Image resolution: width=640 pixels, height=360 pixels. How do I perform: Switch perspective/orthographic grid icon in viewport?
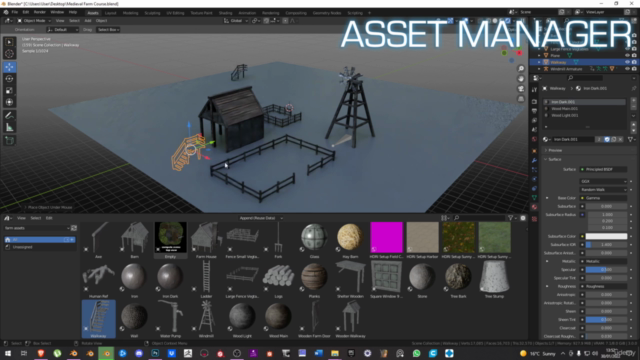521,99
